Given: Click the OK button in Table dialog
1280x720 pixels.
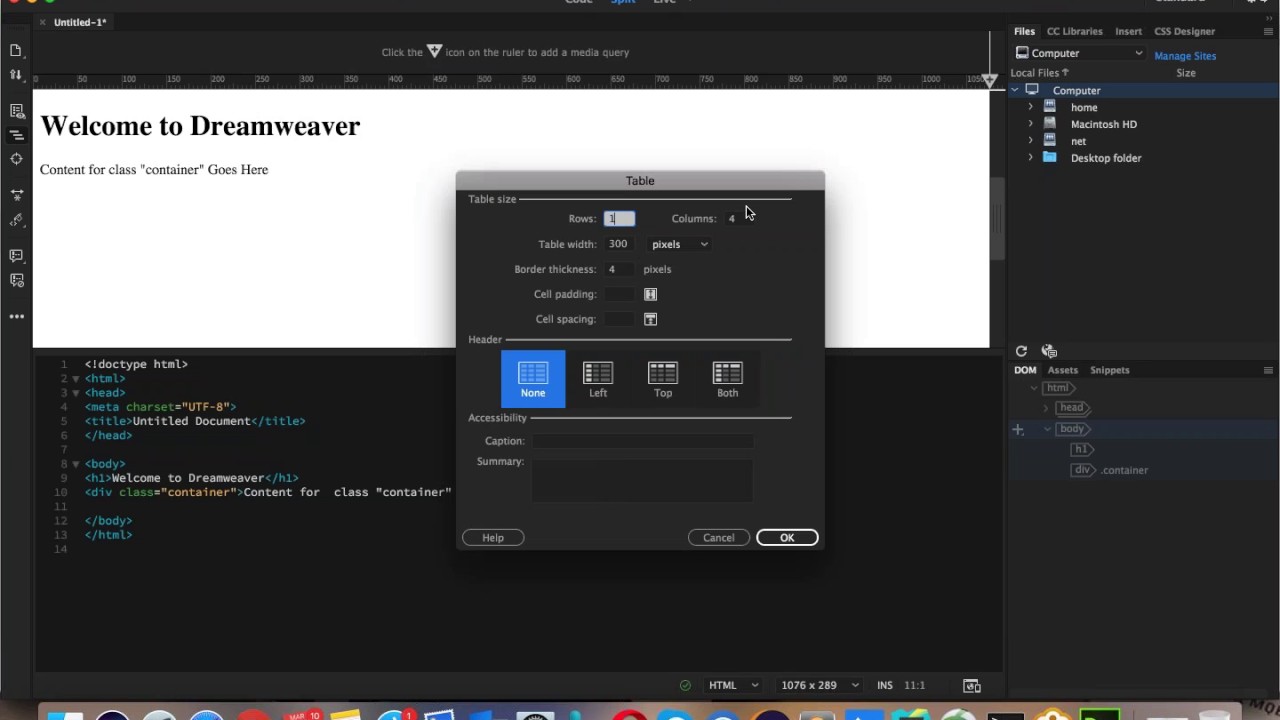Looking at the screenshot, I should [x=787, y=538].
